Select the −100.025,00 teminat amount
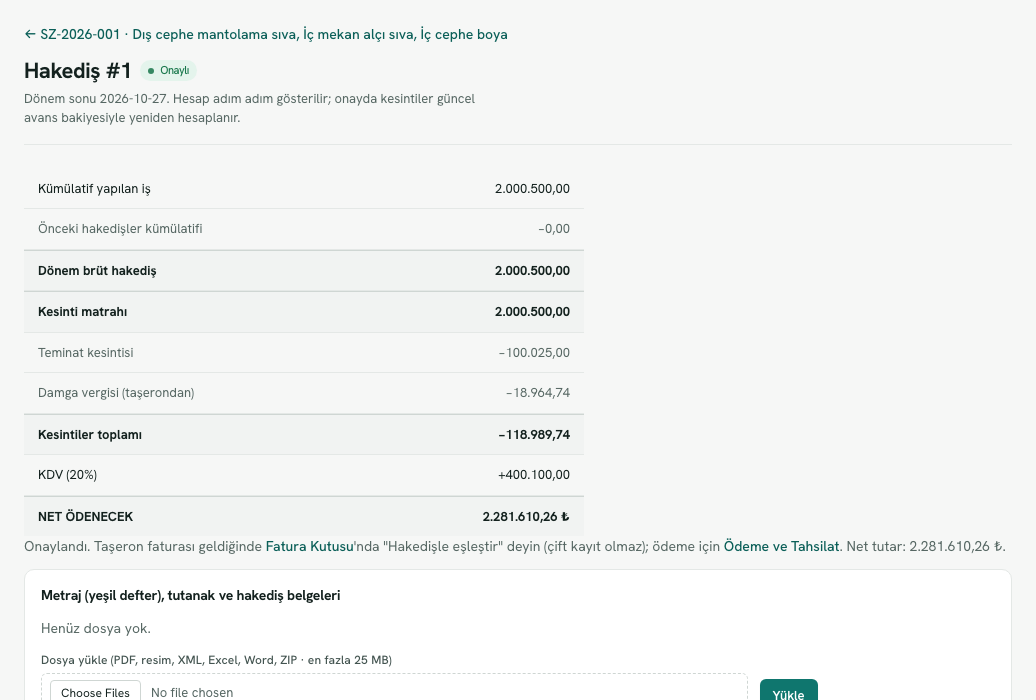Image resolution: width=1036 pixels, height=700 pixels. click(534, 353)
